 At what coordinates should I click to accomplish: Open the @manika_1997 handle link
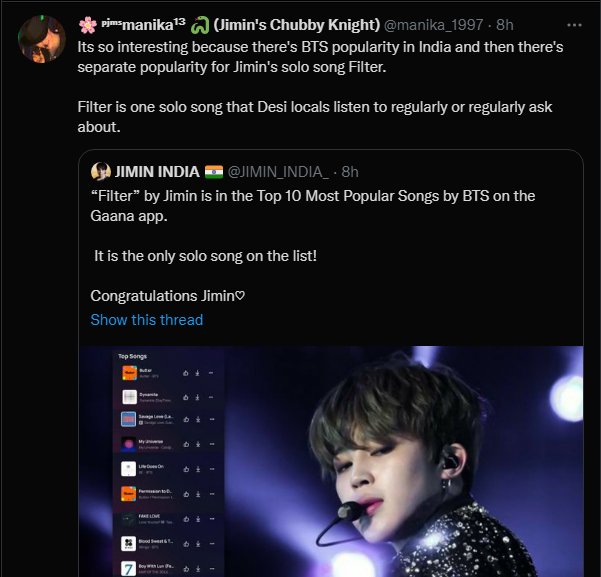(x=433, y=25)
